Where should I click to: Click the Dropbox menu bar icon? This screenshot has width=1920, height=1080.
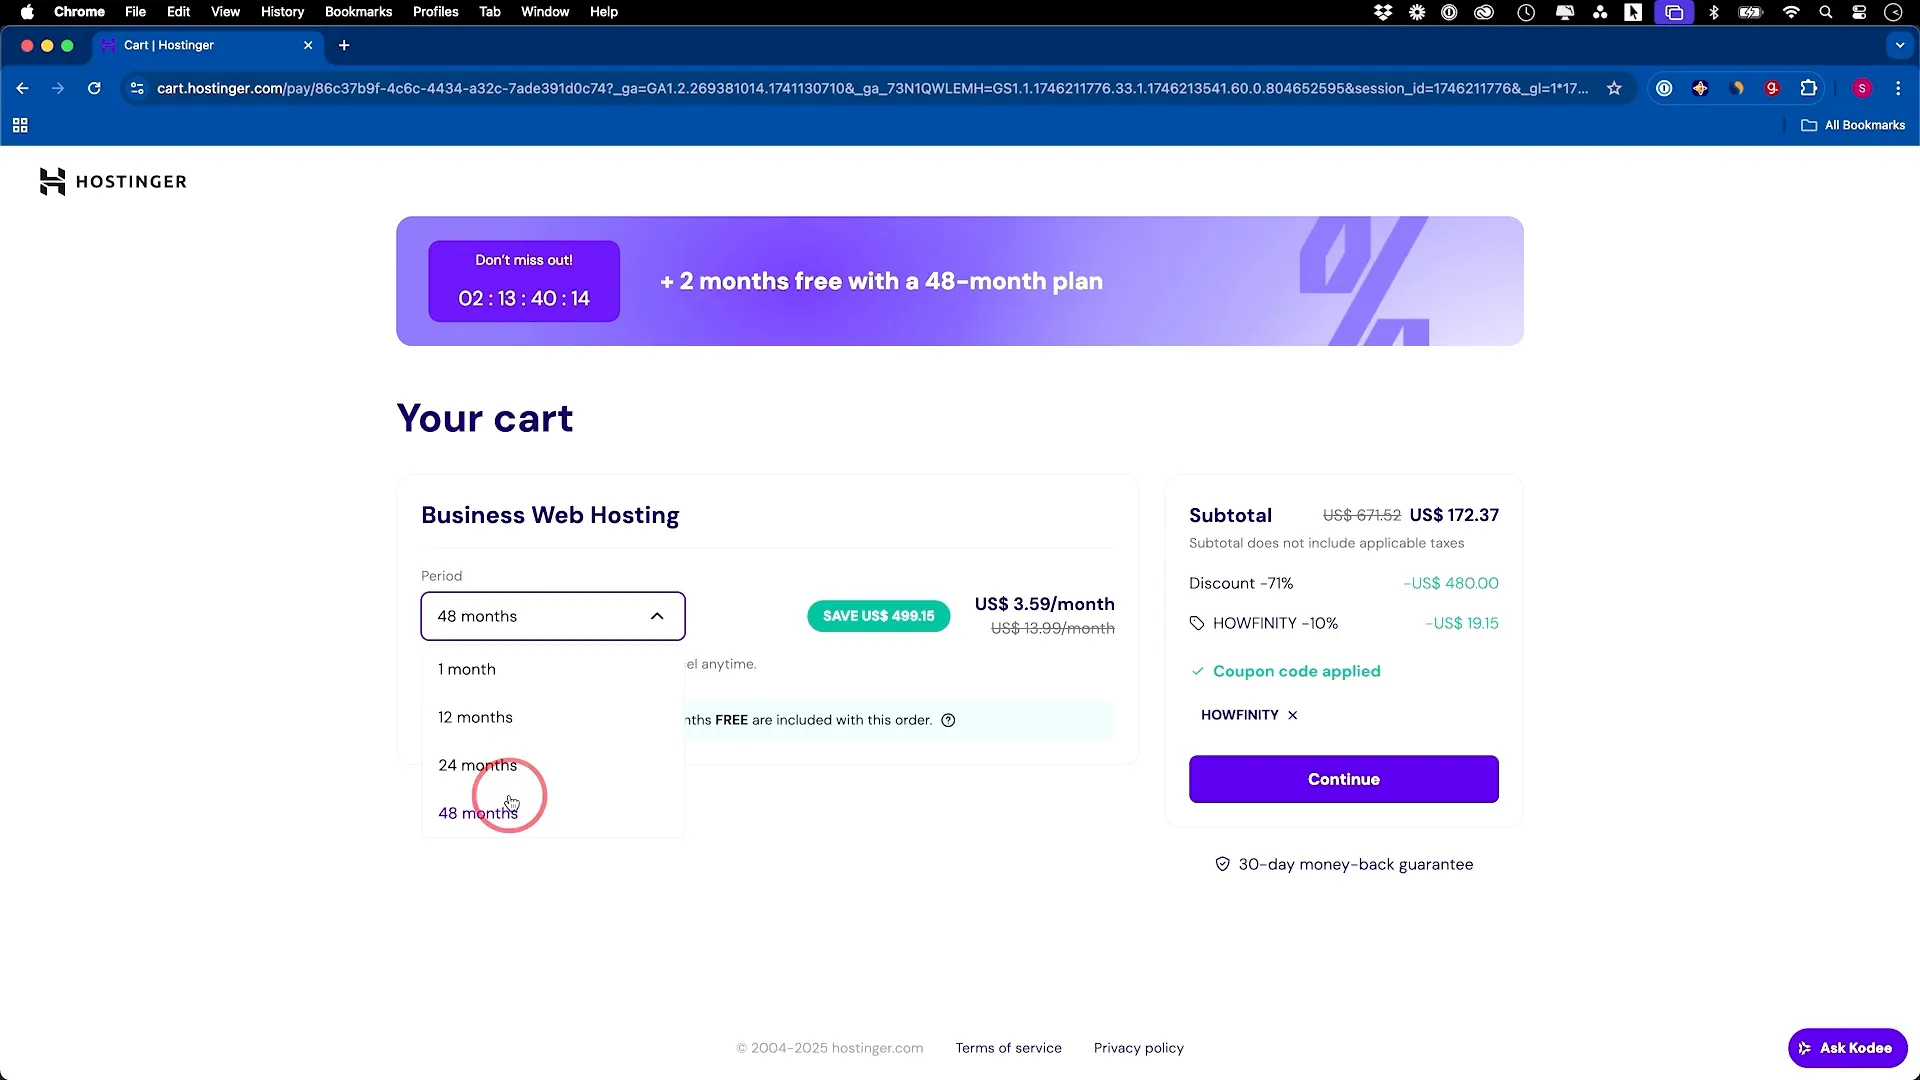[1383, 12]
